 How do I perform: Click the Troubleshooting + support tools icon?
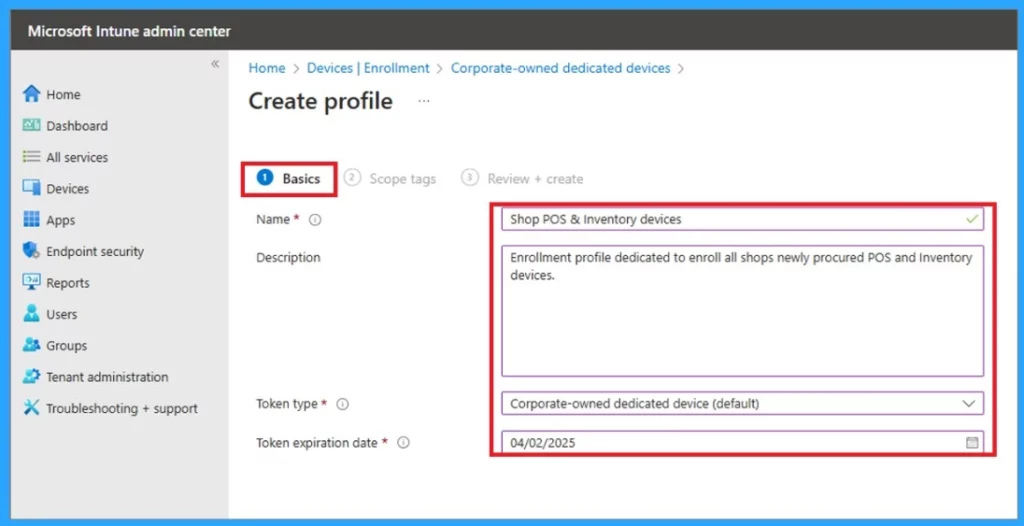tap(31, 408)
